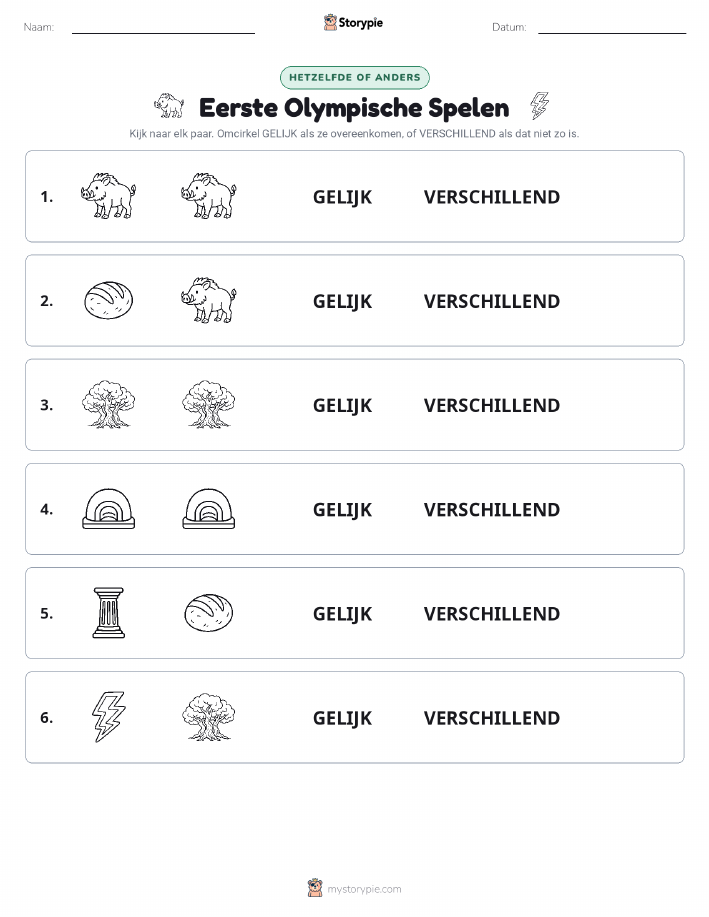Image resolution: width=709 pixels, height=917 pixels.
Task: Choose VERSCHILLEND for row 2
Action: pyautogui.click(x=492, y=301)
